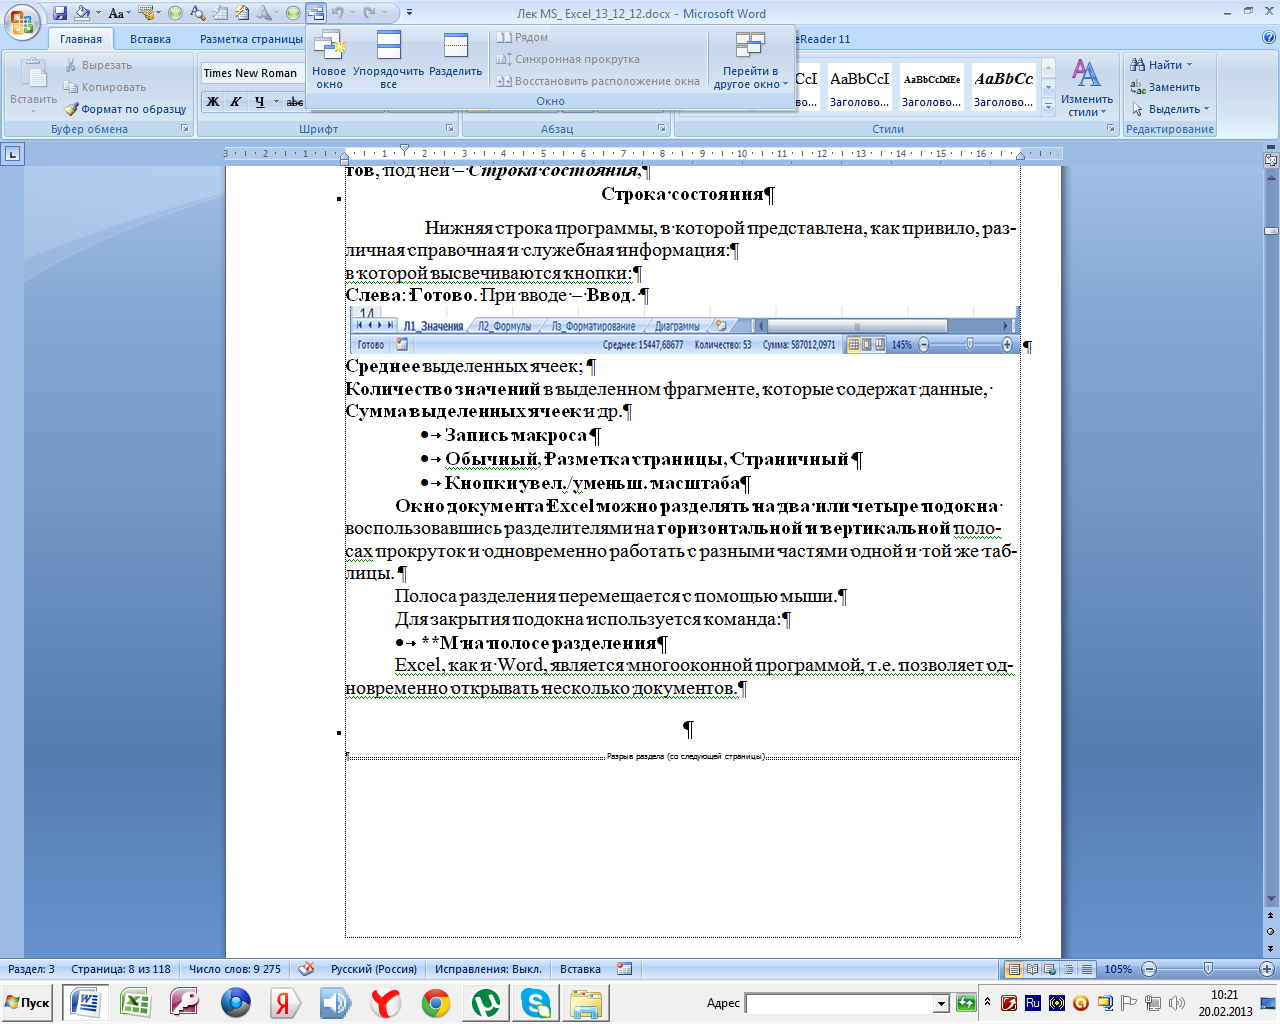
Task: Switch to Print Layout view in status bar
Action: click(1015, 969)
